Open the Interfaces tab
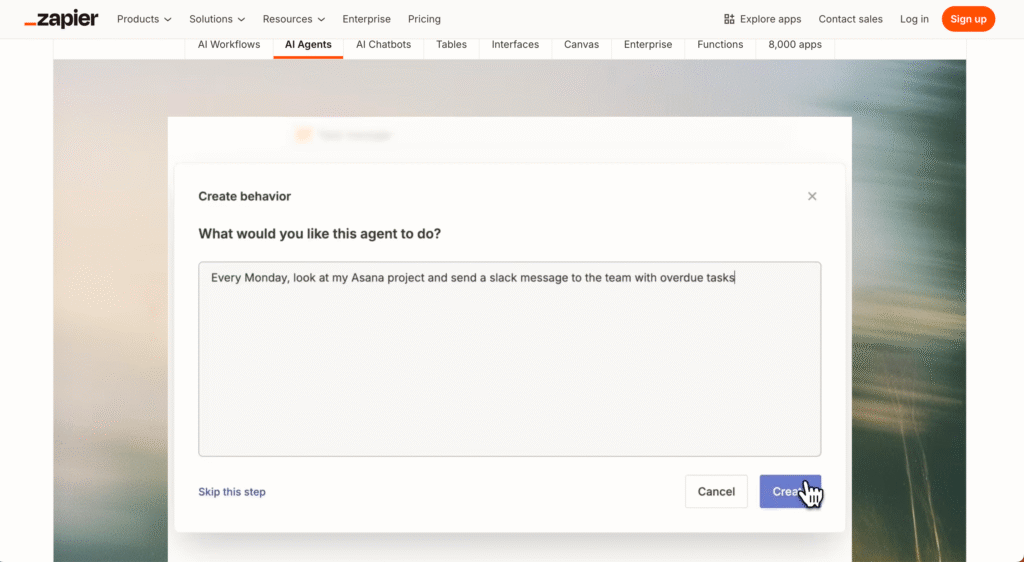 (x=515, y=44)
